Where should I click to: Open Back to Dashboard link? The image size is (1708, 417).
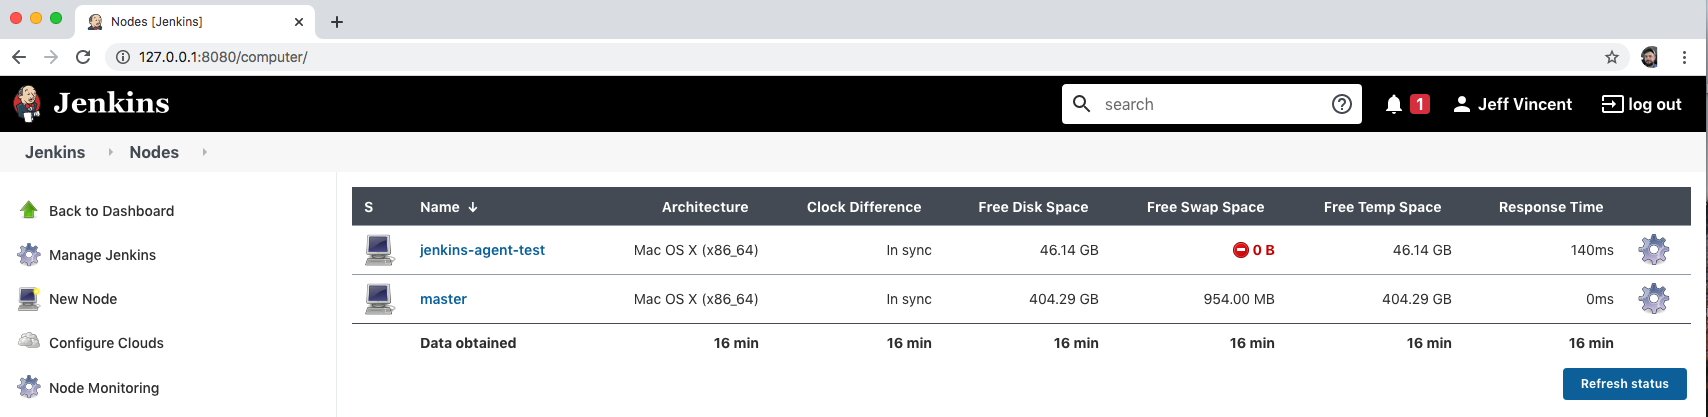coord(111,211)
